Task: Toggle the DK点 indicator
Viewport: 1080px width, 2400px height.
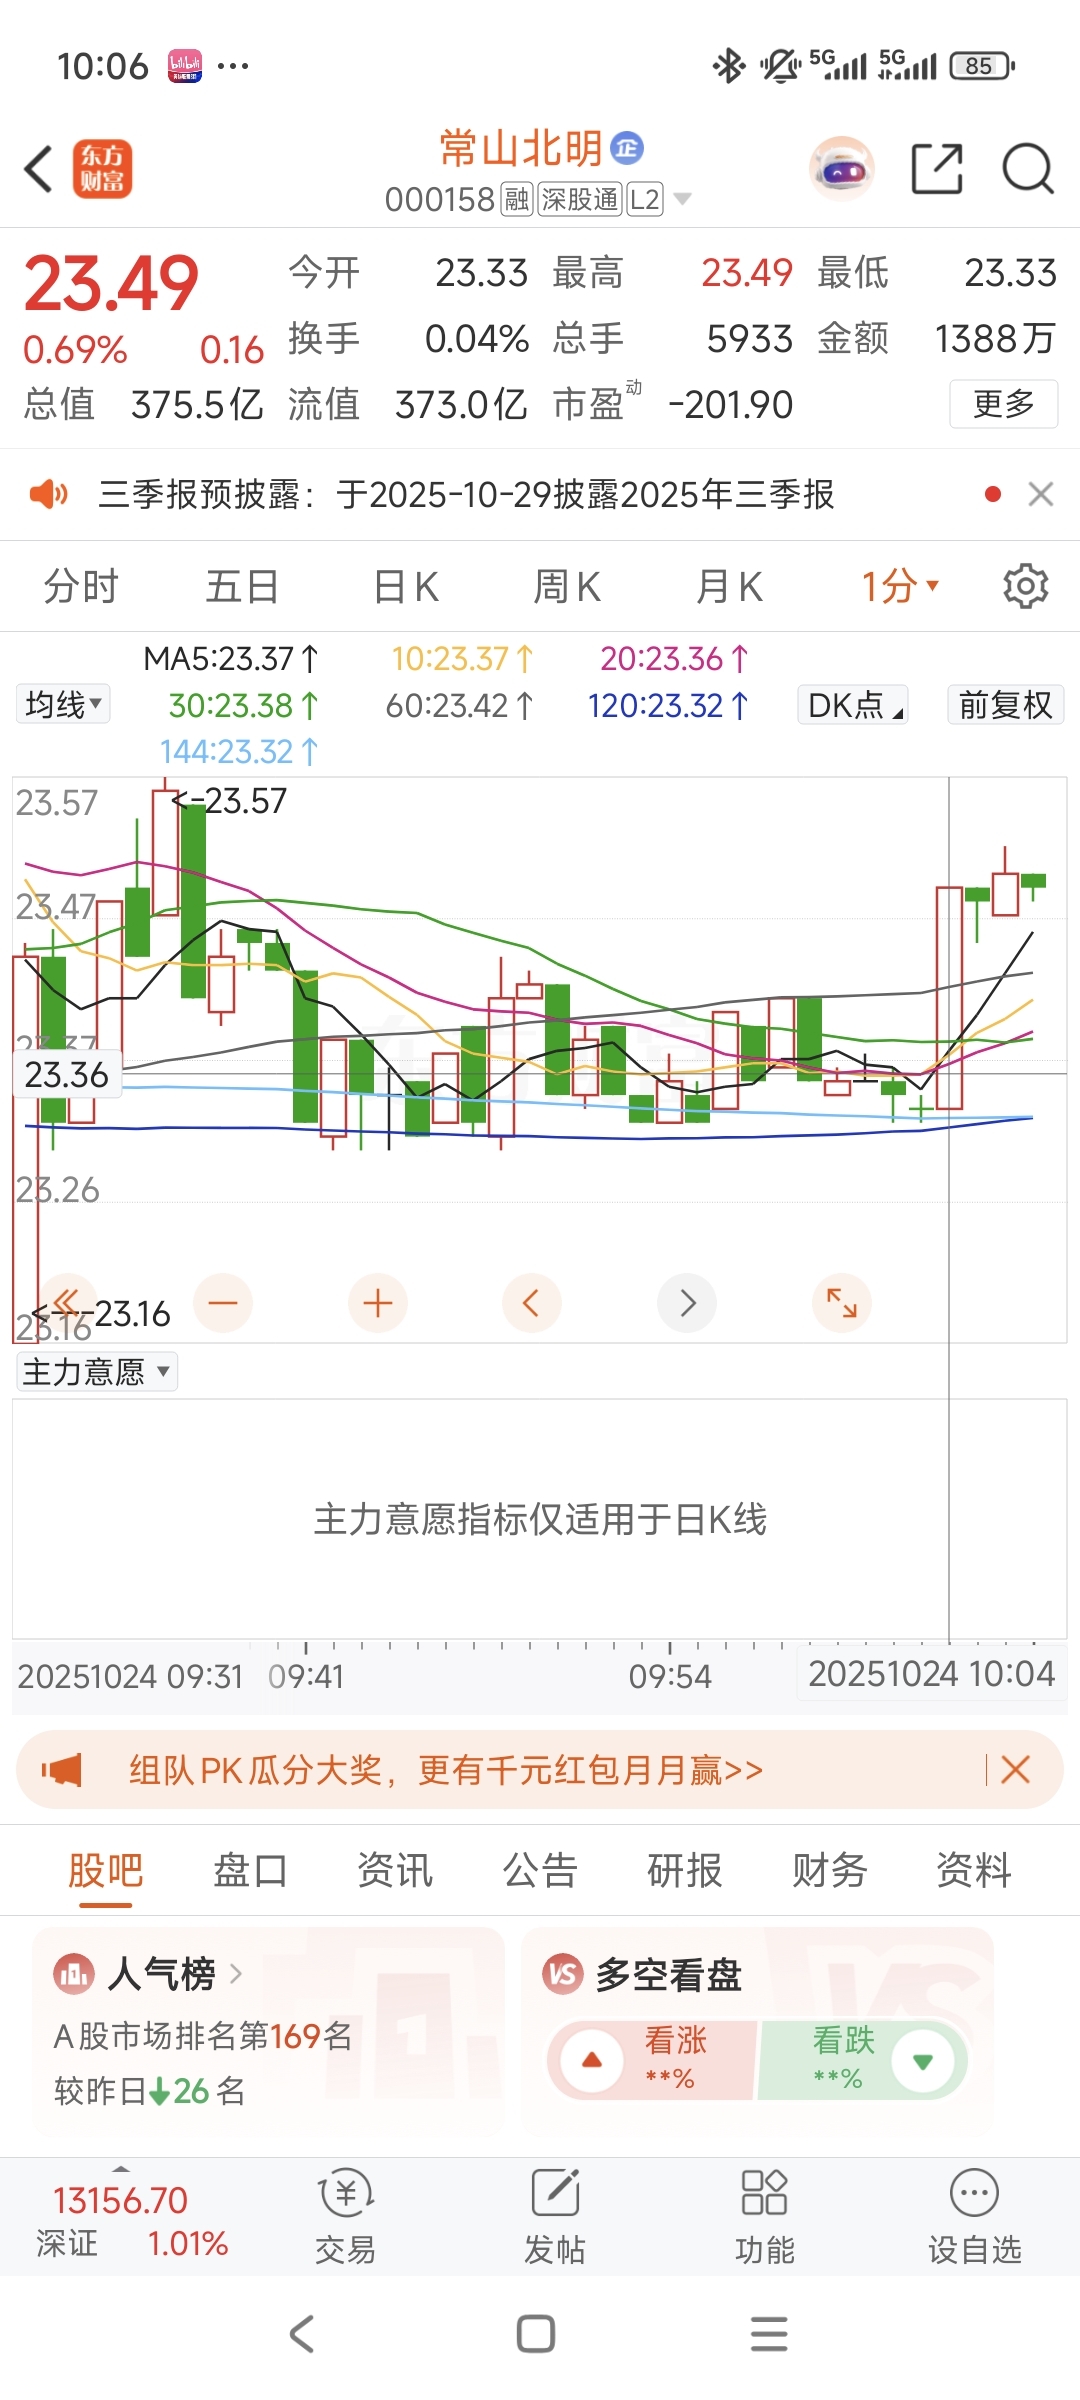Action: 852,705
